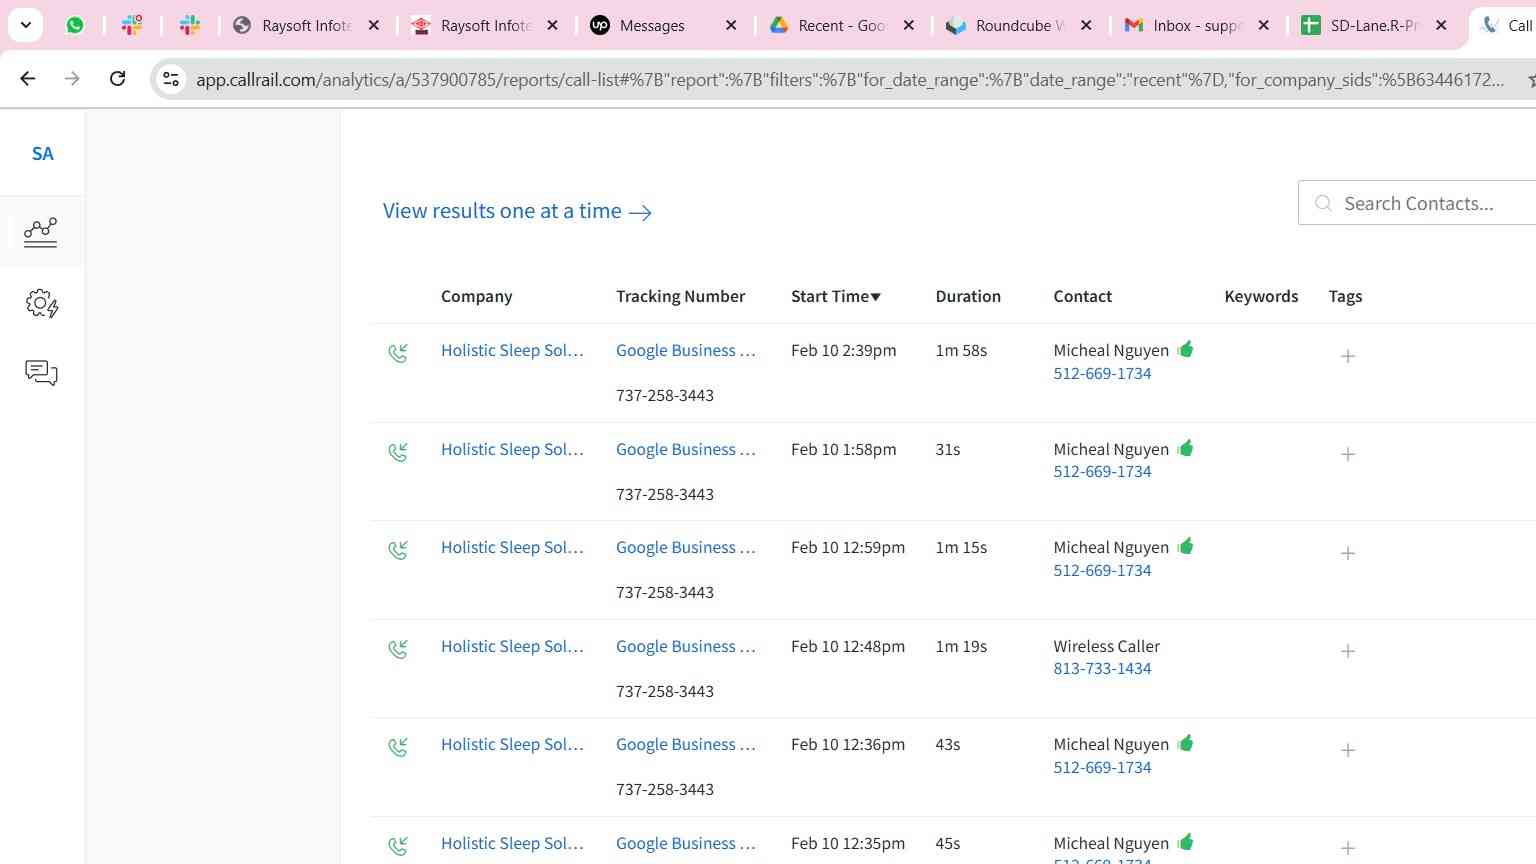Click inbound call icon for Feb 10 12:48pm

click(398, 649)
